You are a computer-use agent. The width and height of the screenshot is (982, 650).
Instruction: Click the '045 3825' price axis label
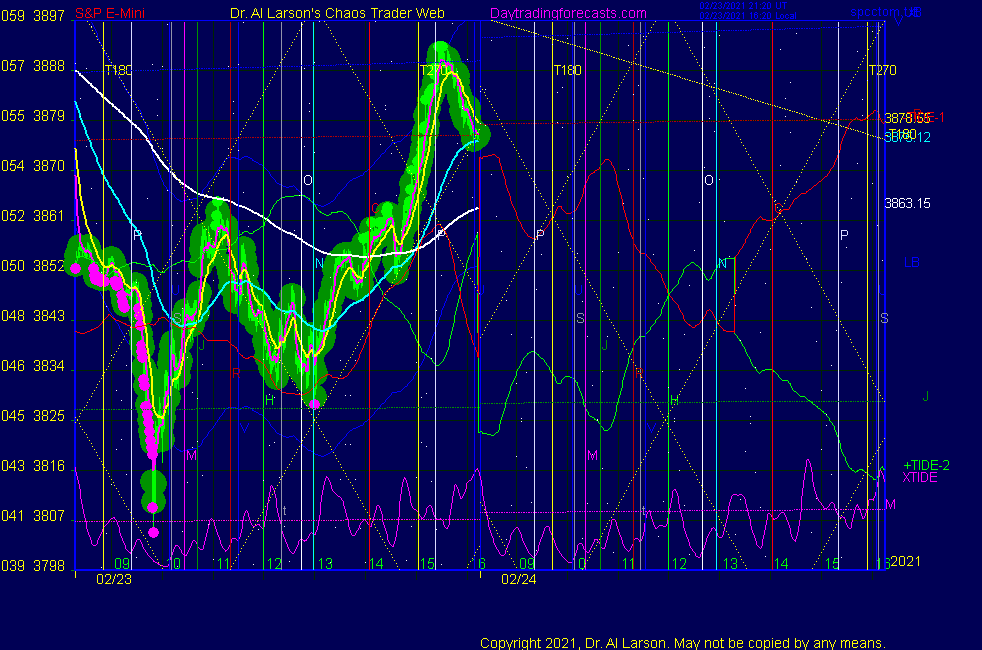point(33,416)
